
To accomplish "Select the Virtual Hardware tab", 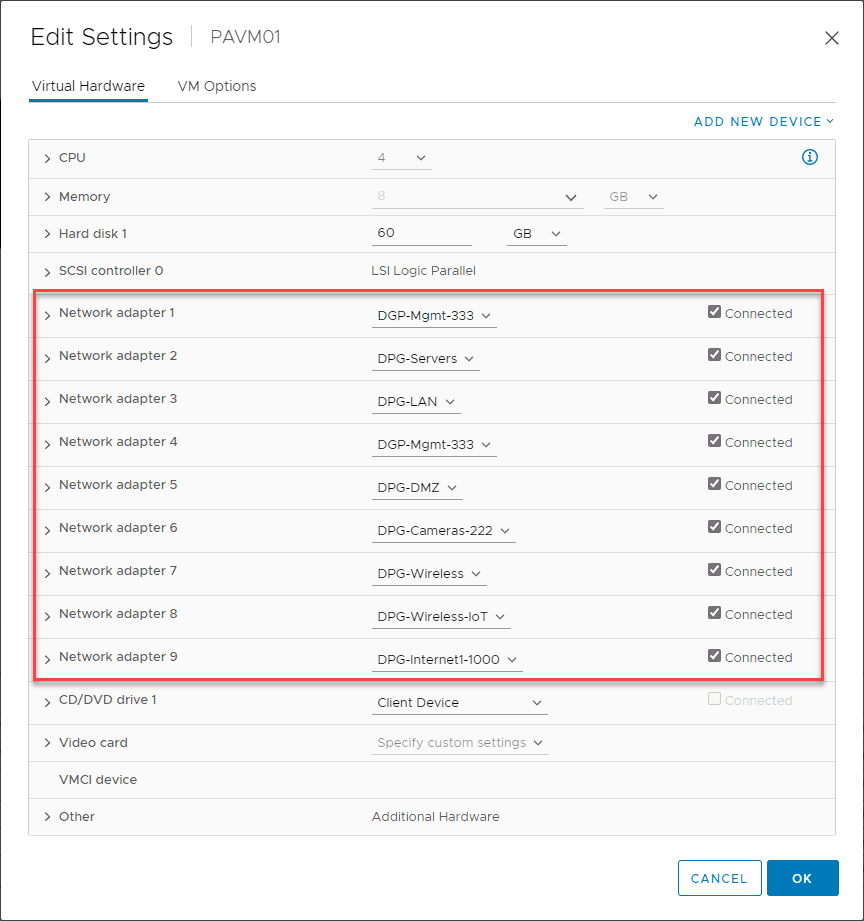I will coord(88,86).
